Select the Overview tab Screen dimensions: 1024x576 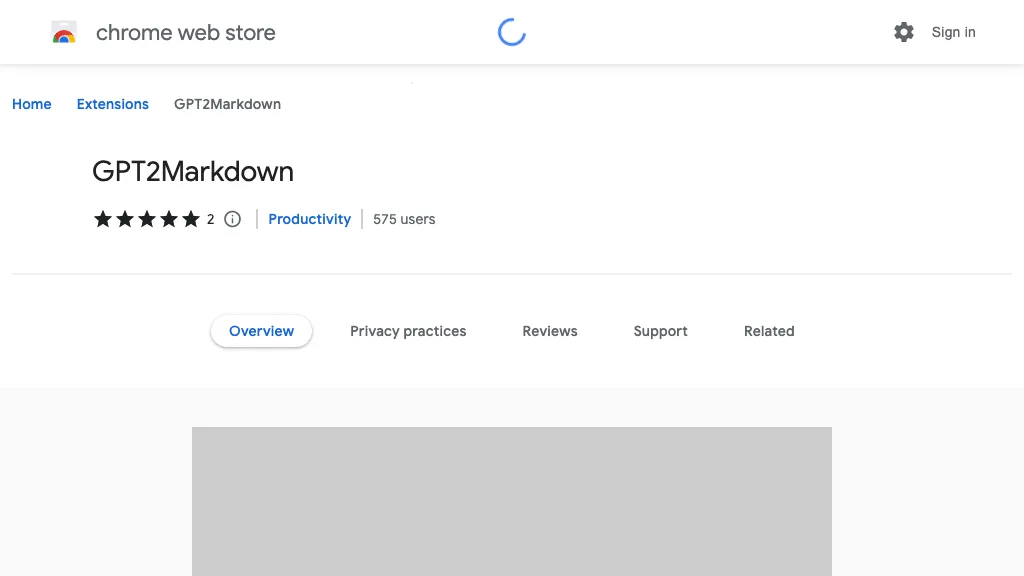pos(261,331)
